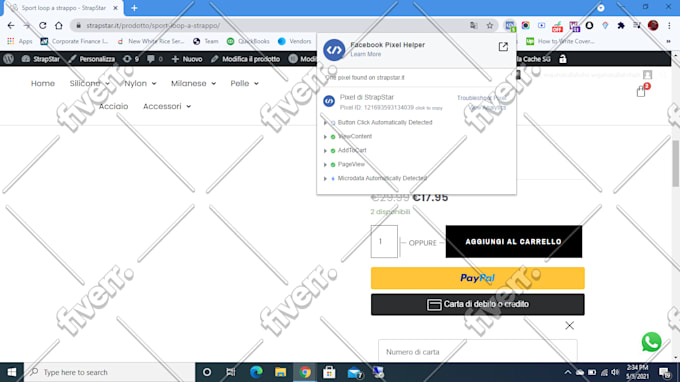This screenshot has height=382, width=680.
Task: Bookmark this page with the star icon
Action: click(490, 26)
